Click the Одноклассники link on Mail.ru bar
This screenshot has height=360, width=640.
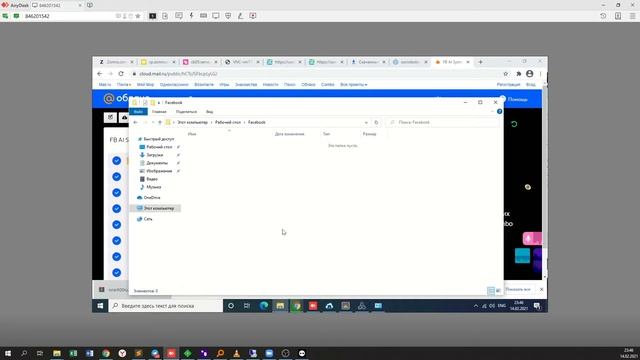pos(174,84)
